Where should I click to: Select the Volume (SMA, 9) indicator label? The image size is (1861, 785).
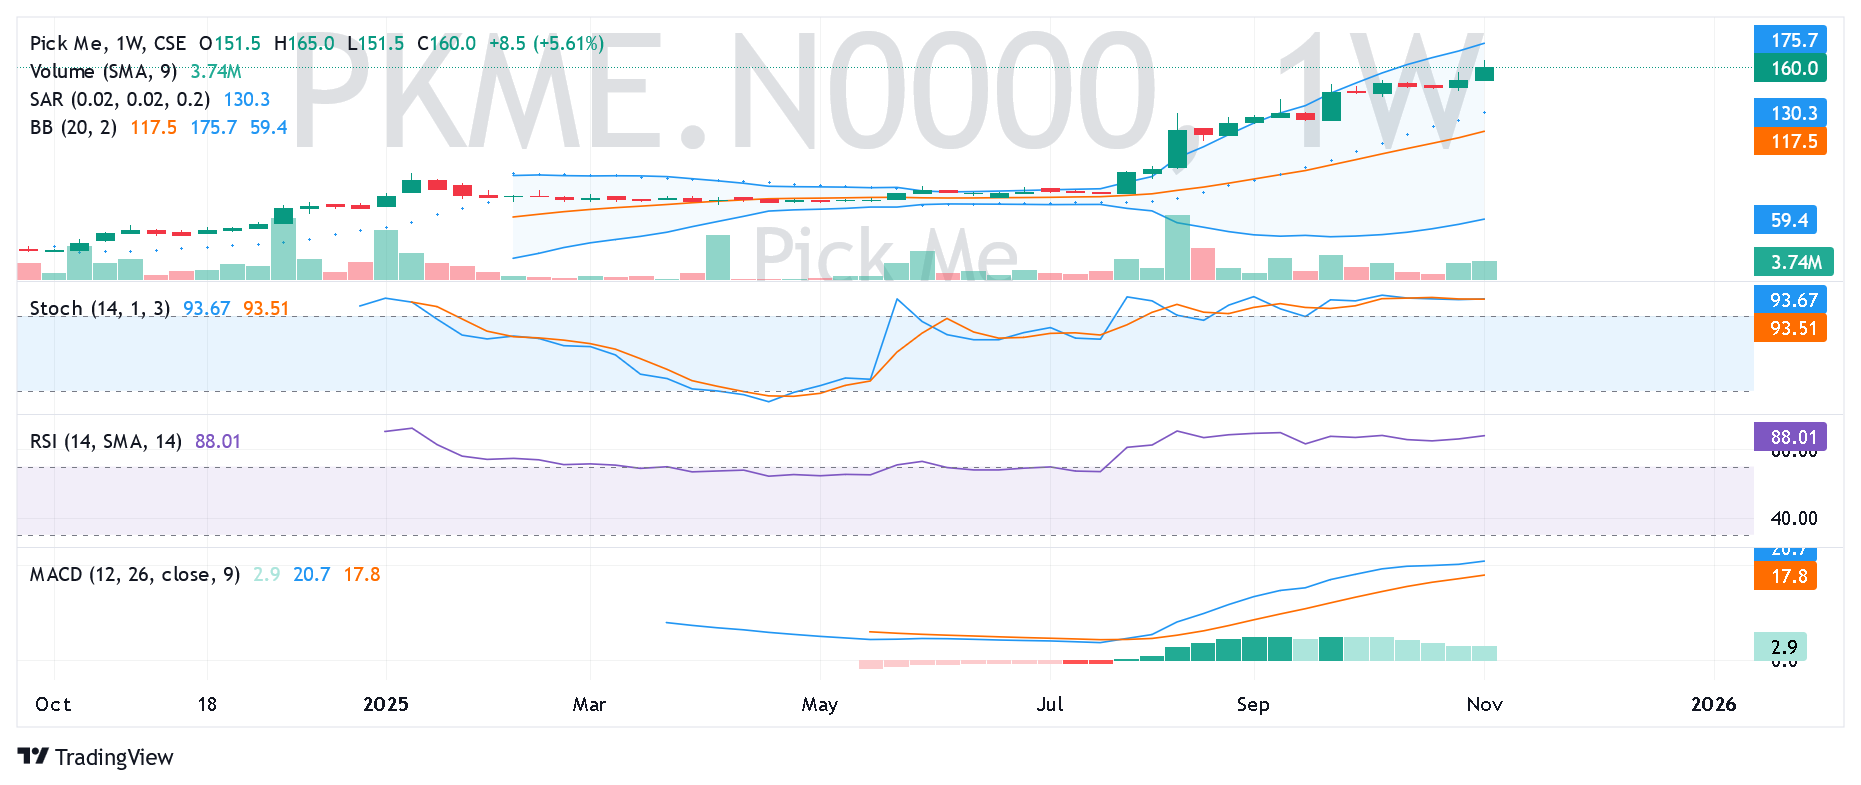[104, 71]
